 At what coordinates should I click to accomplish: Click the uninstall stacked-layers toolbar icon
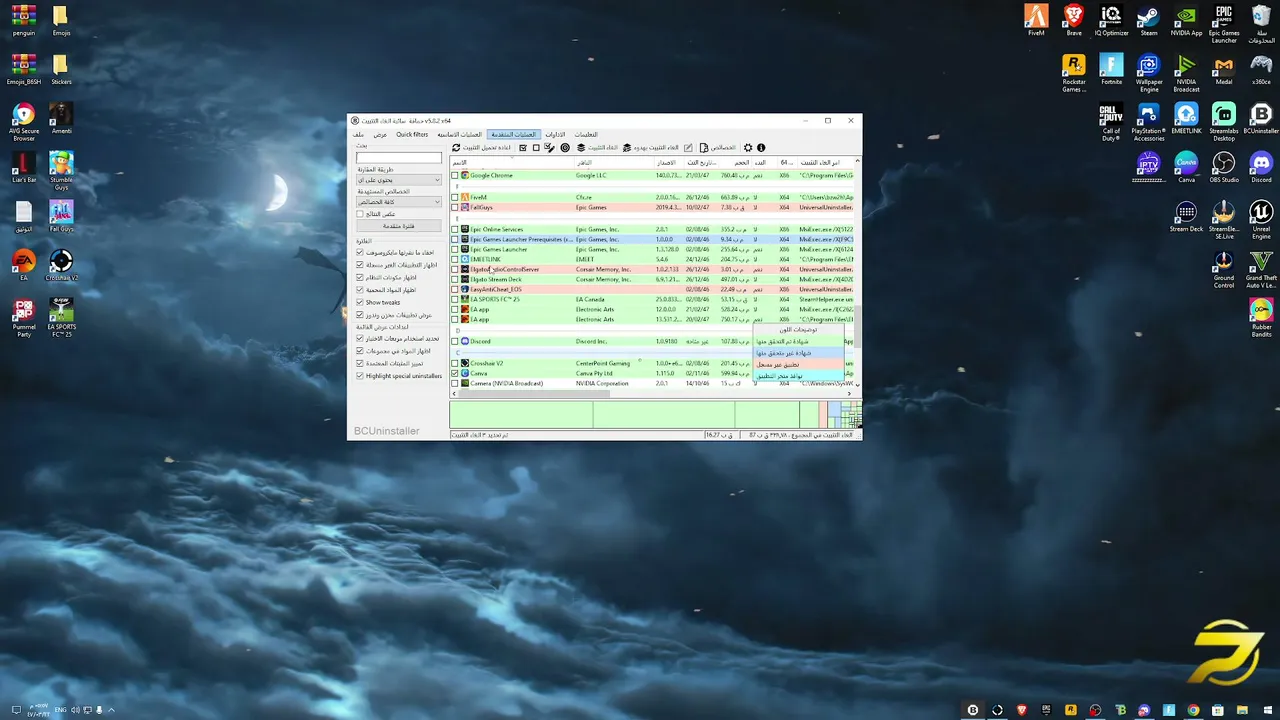(580, 148)
